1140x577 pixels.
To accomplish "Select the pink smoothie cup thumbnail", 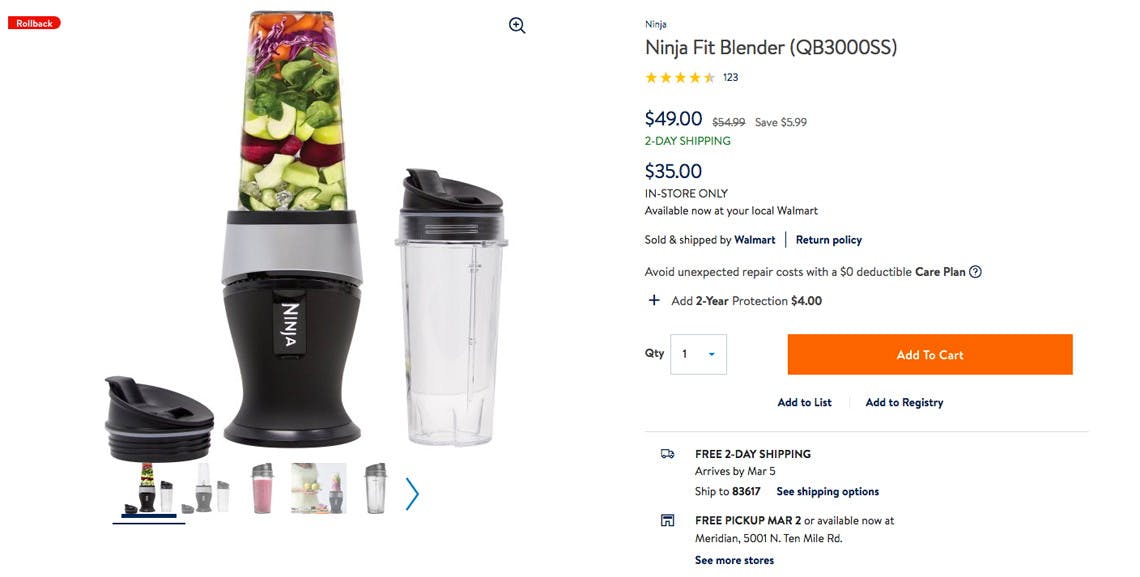I will point(262,488).
